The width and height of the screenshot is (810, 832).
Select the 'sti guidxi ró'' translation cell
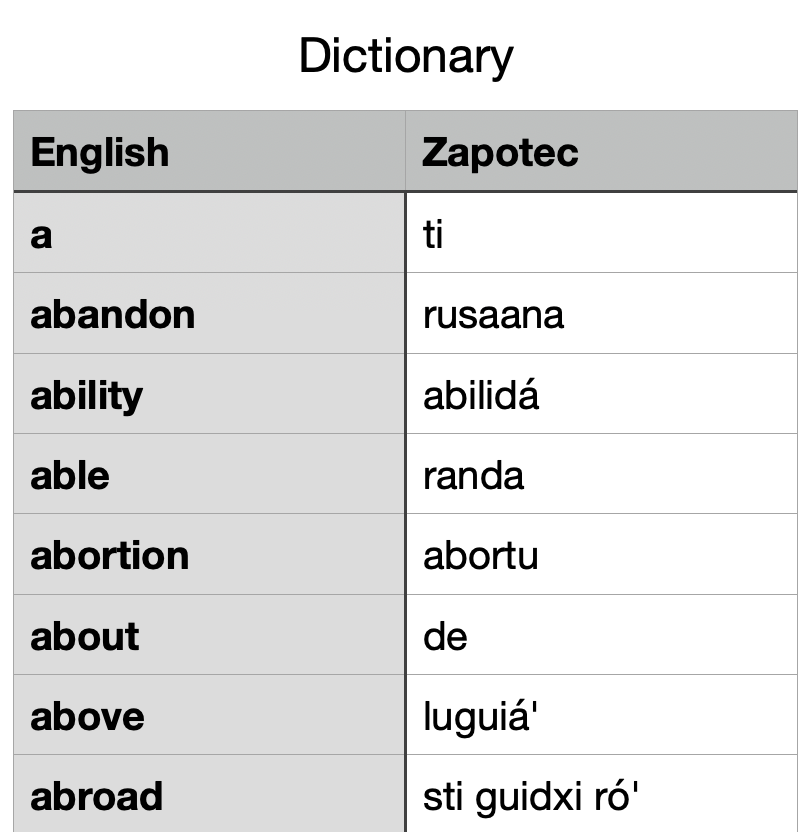(531, 796)
